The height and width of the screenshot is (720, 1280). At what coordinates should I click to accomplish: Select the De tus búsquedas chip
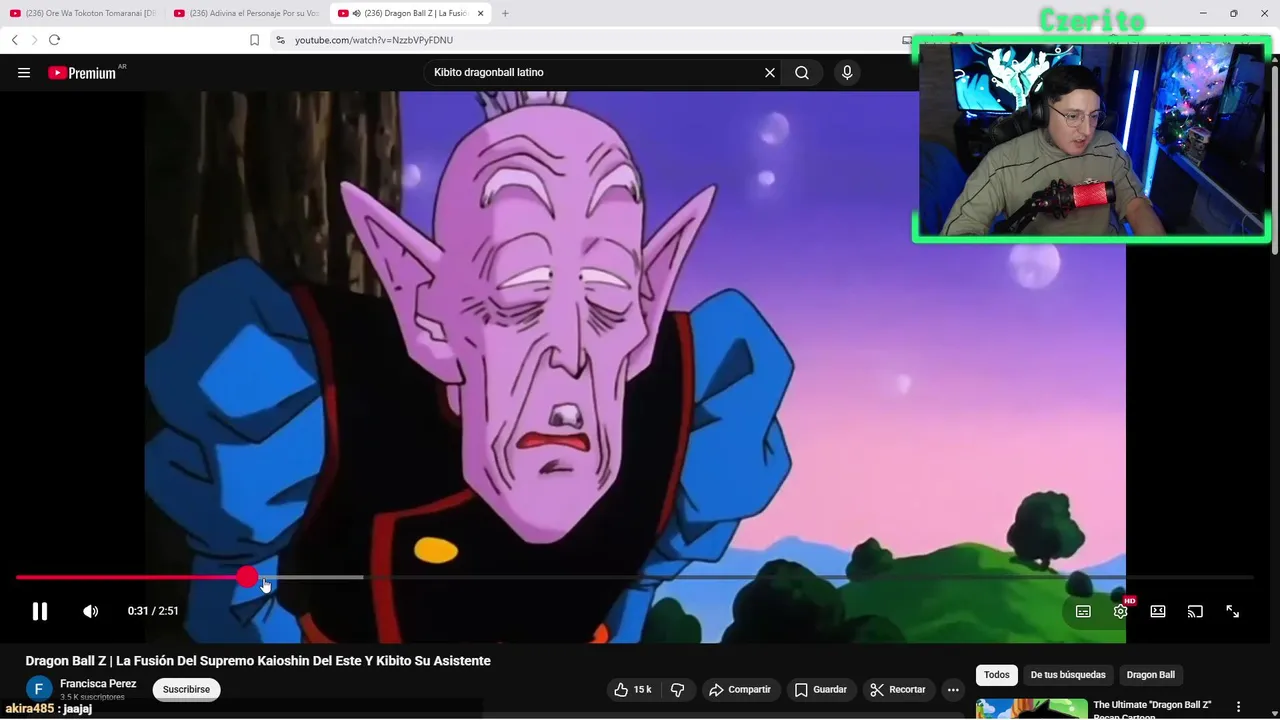tap(1068, 675)
